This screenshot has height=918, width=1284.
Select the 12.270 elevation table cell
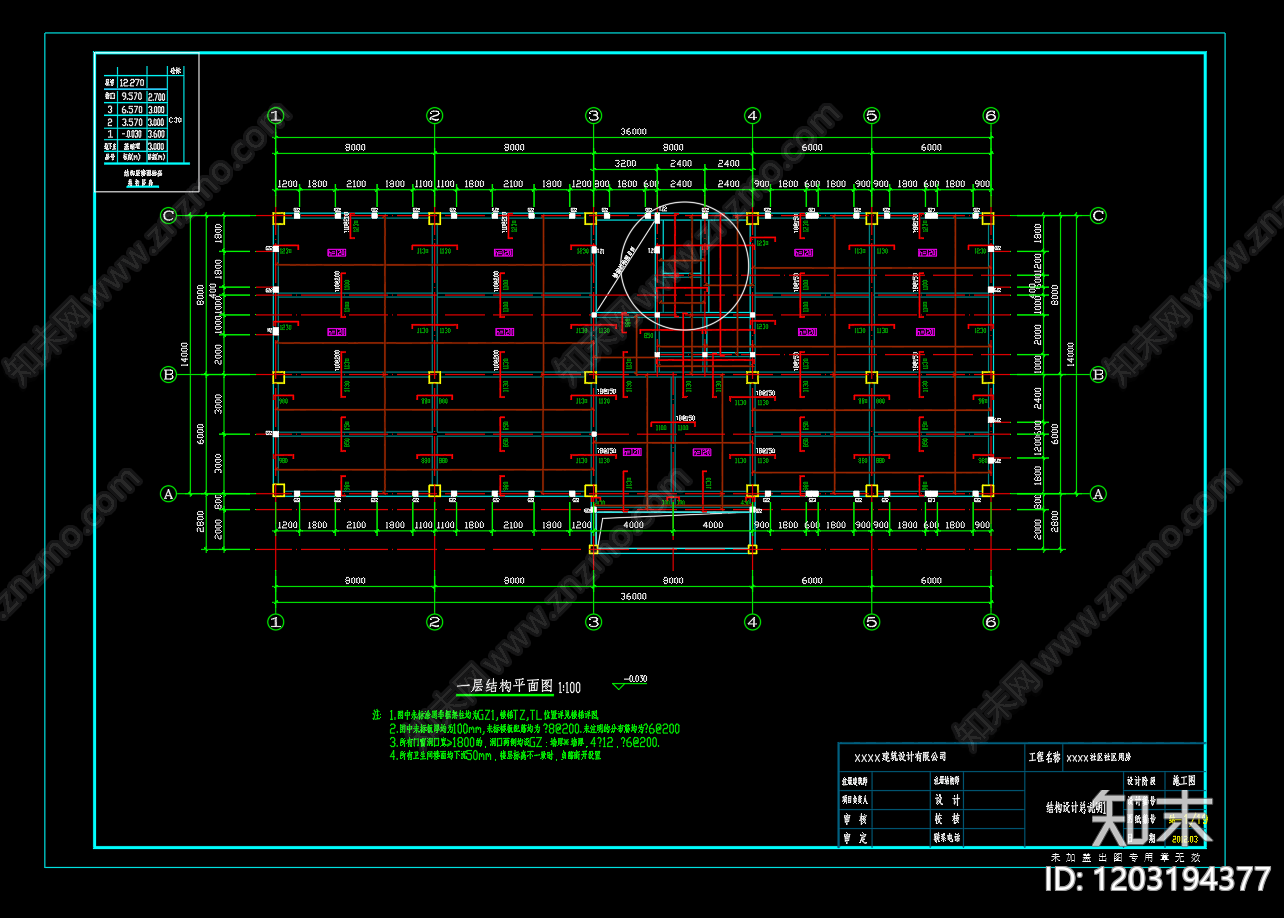[132, 83]
